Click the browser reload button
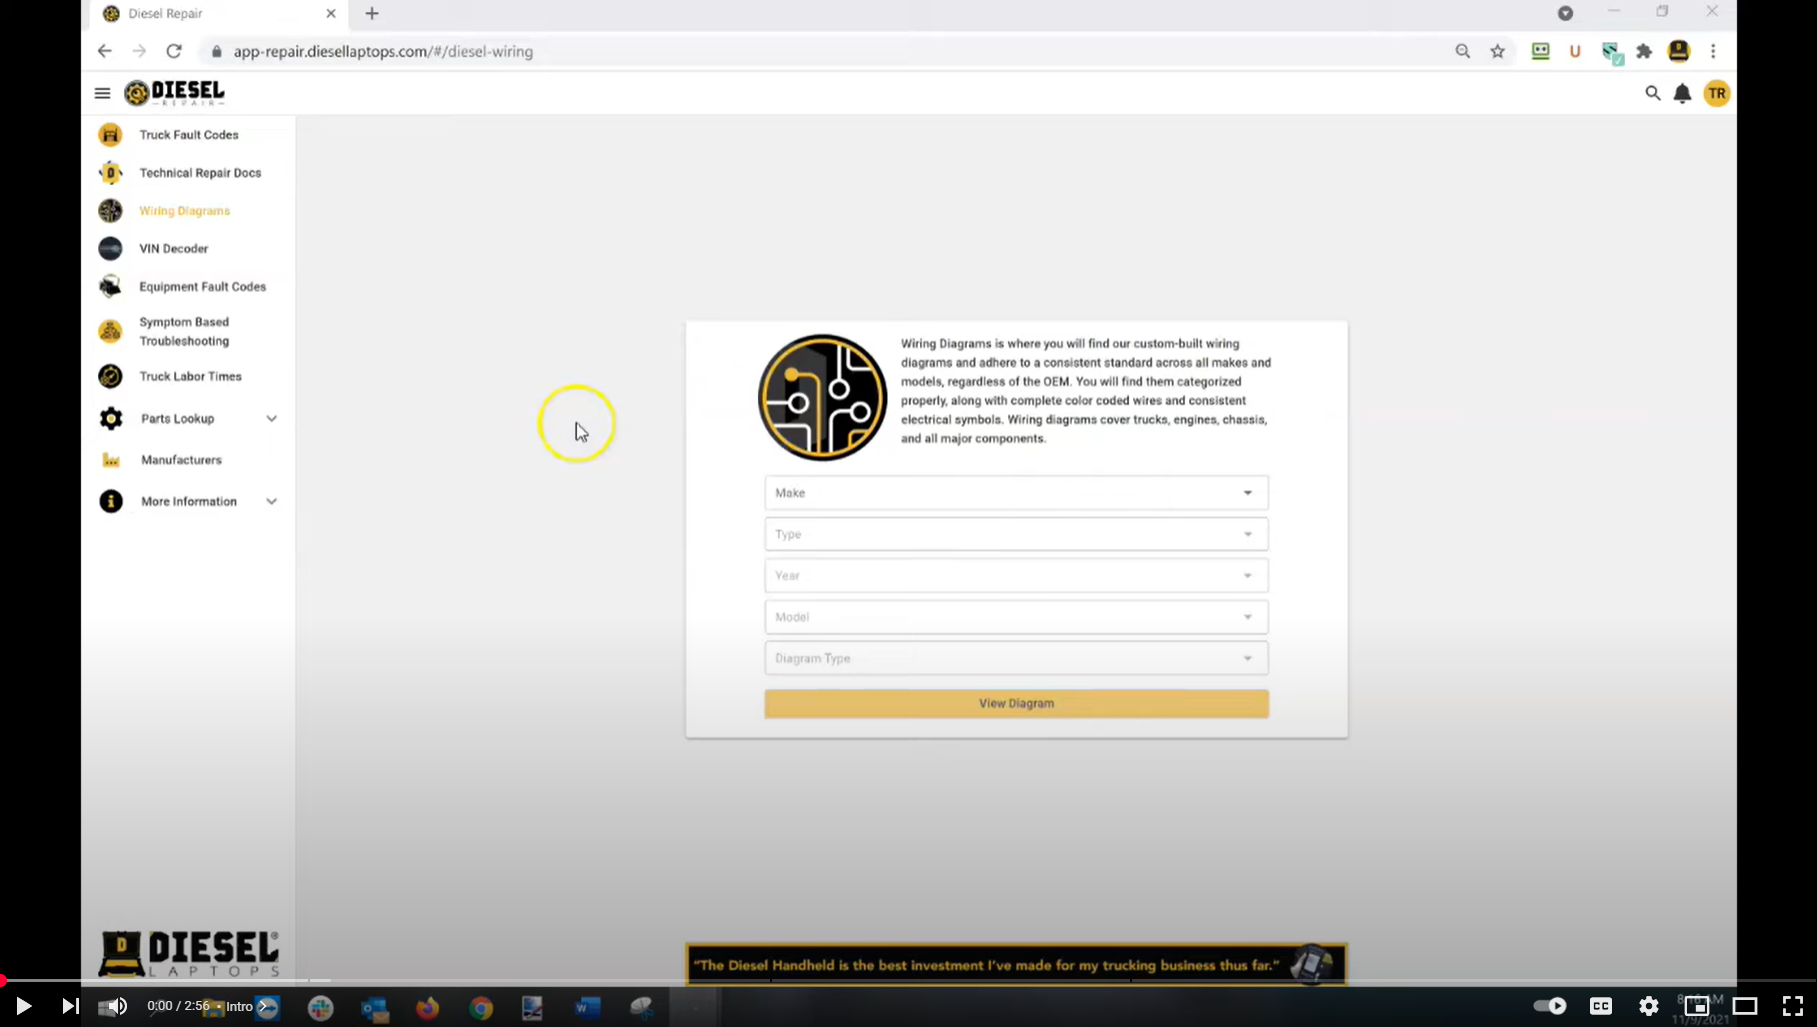Image resolution: width=1817 pixels, height=1027 pixels. click(x=174, y=51)
